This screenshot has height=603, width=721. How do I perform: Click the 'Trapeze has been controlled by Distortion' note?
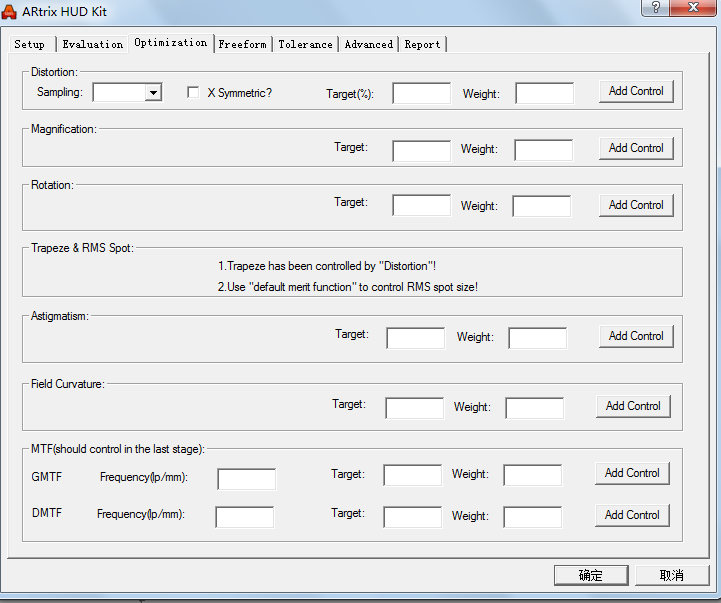coord(327,266)
